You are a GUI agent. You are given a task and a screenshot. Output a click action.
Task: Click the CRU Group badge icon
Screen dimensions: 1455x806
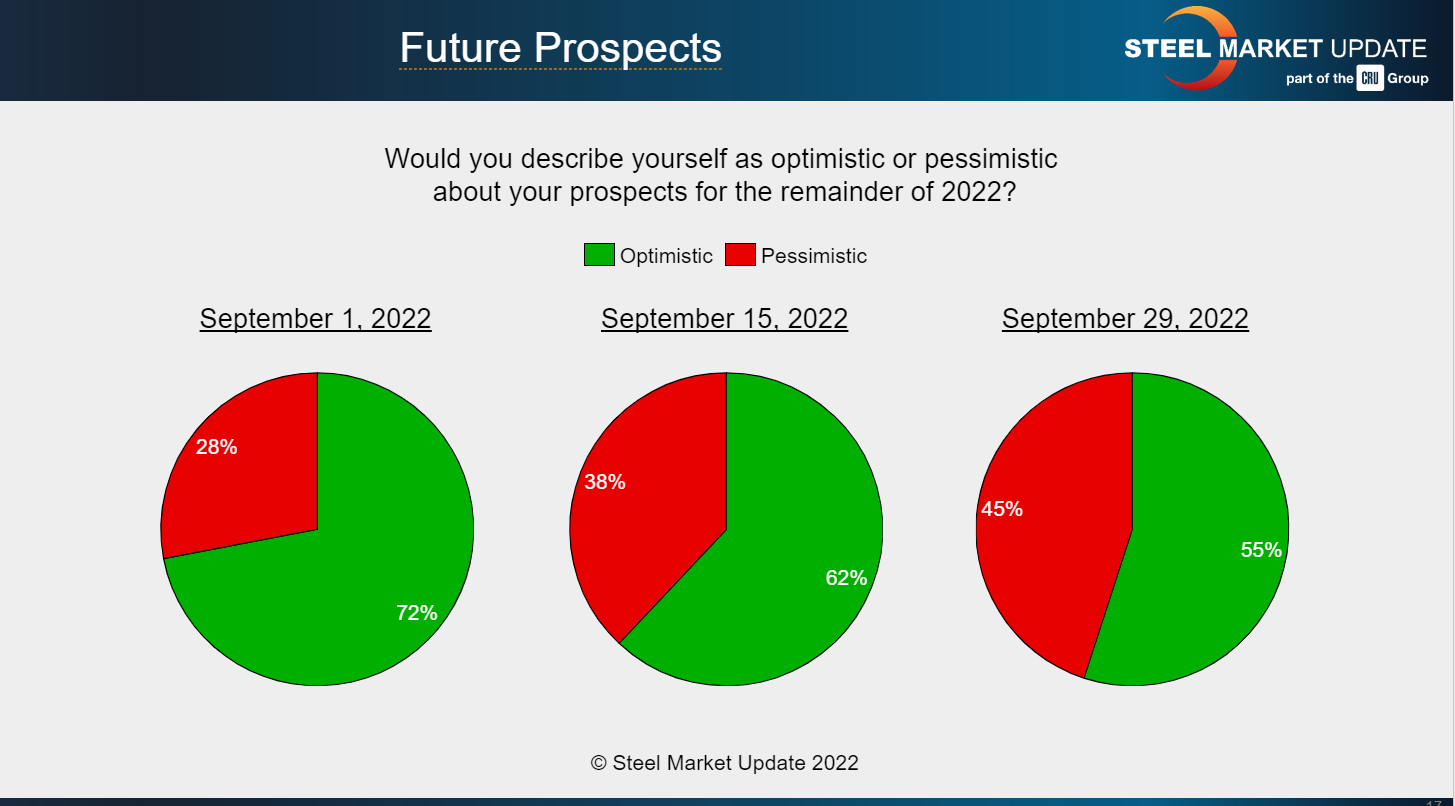point(1369,79)
